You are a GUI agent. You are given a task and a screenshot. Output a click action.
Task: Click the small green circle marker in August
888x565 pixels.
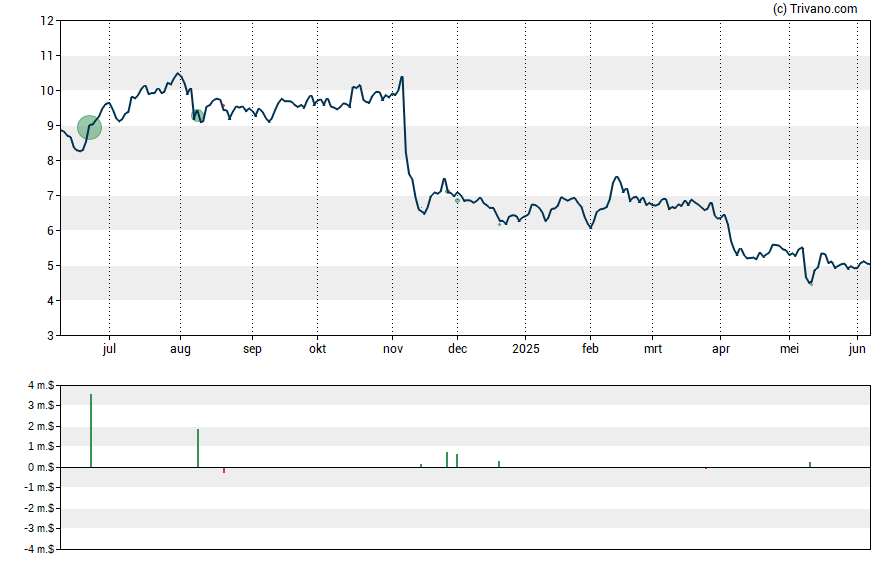point(198,115)
